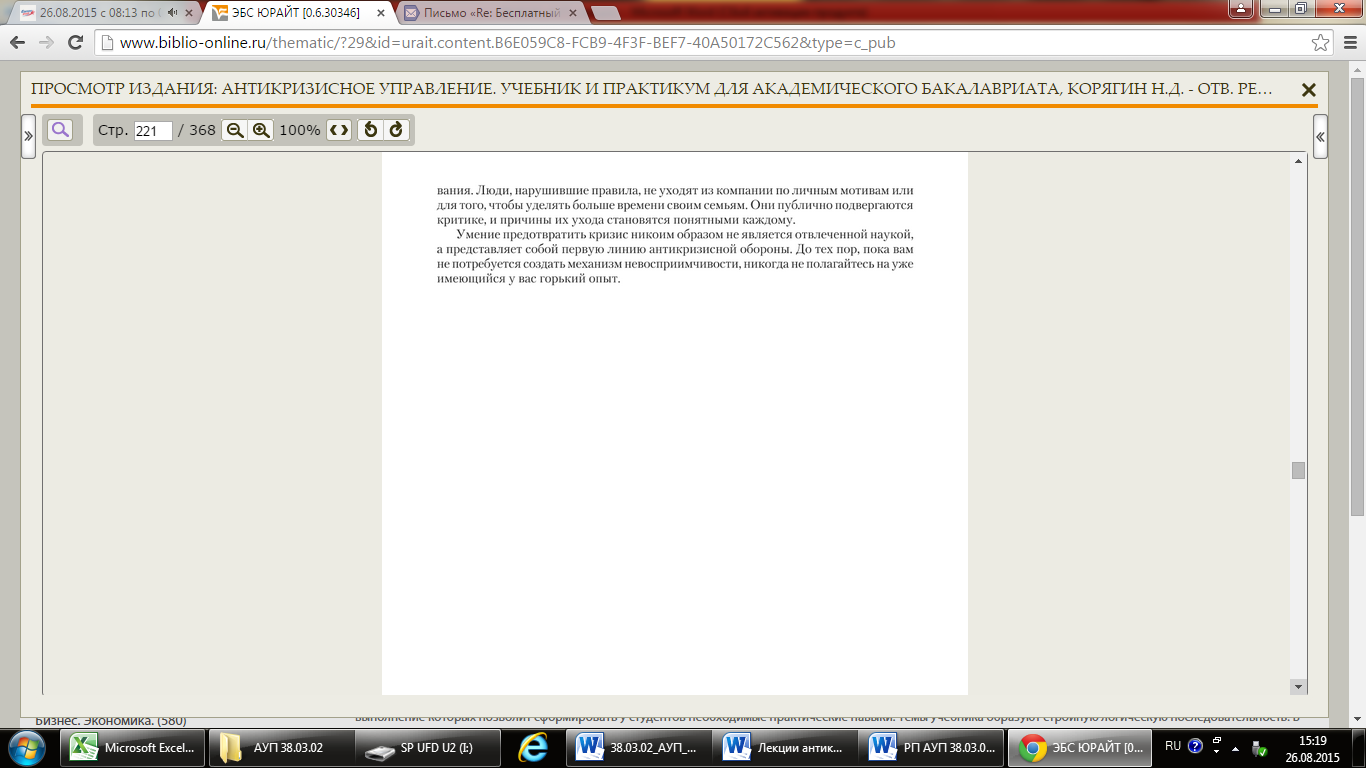The height and width of the screenshot is (768, 1366).
Task: Click the total page count 368
Action: pyautogui.click(x=202, y=131)
